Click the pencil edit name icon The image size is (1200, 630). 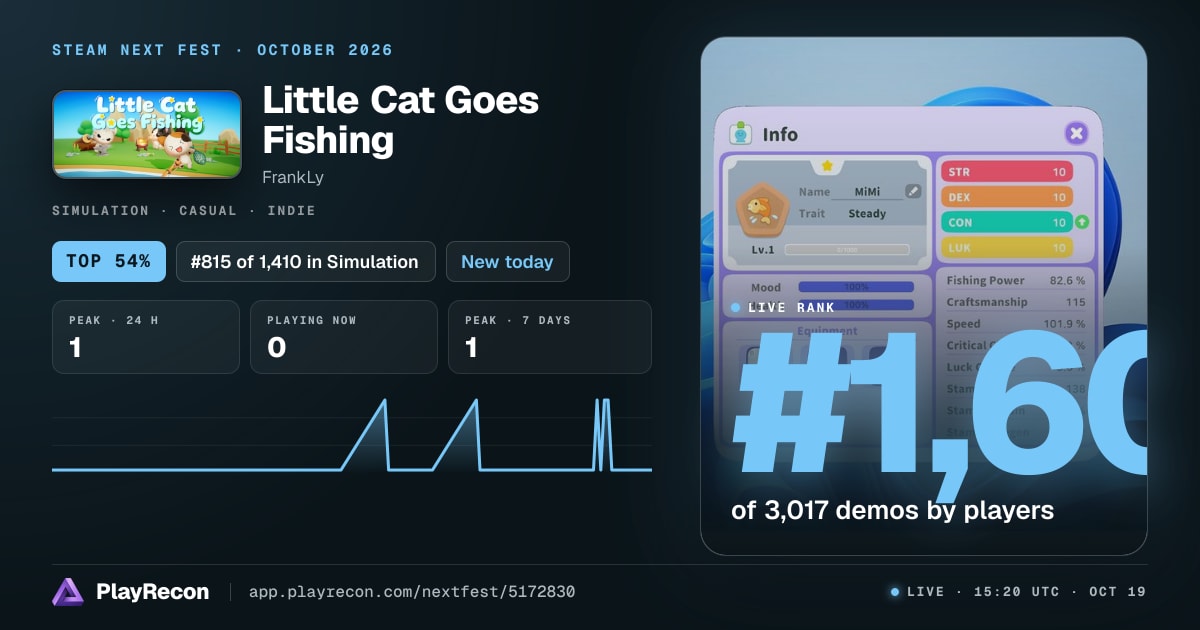click(913, 191)
